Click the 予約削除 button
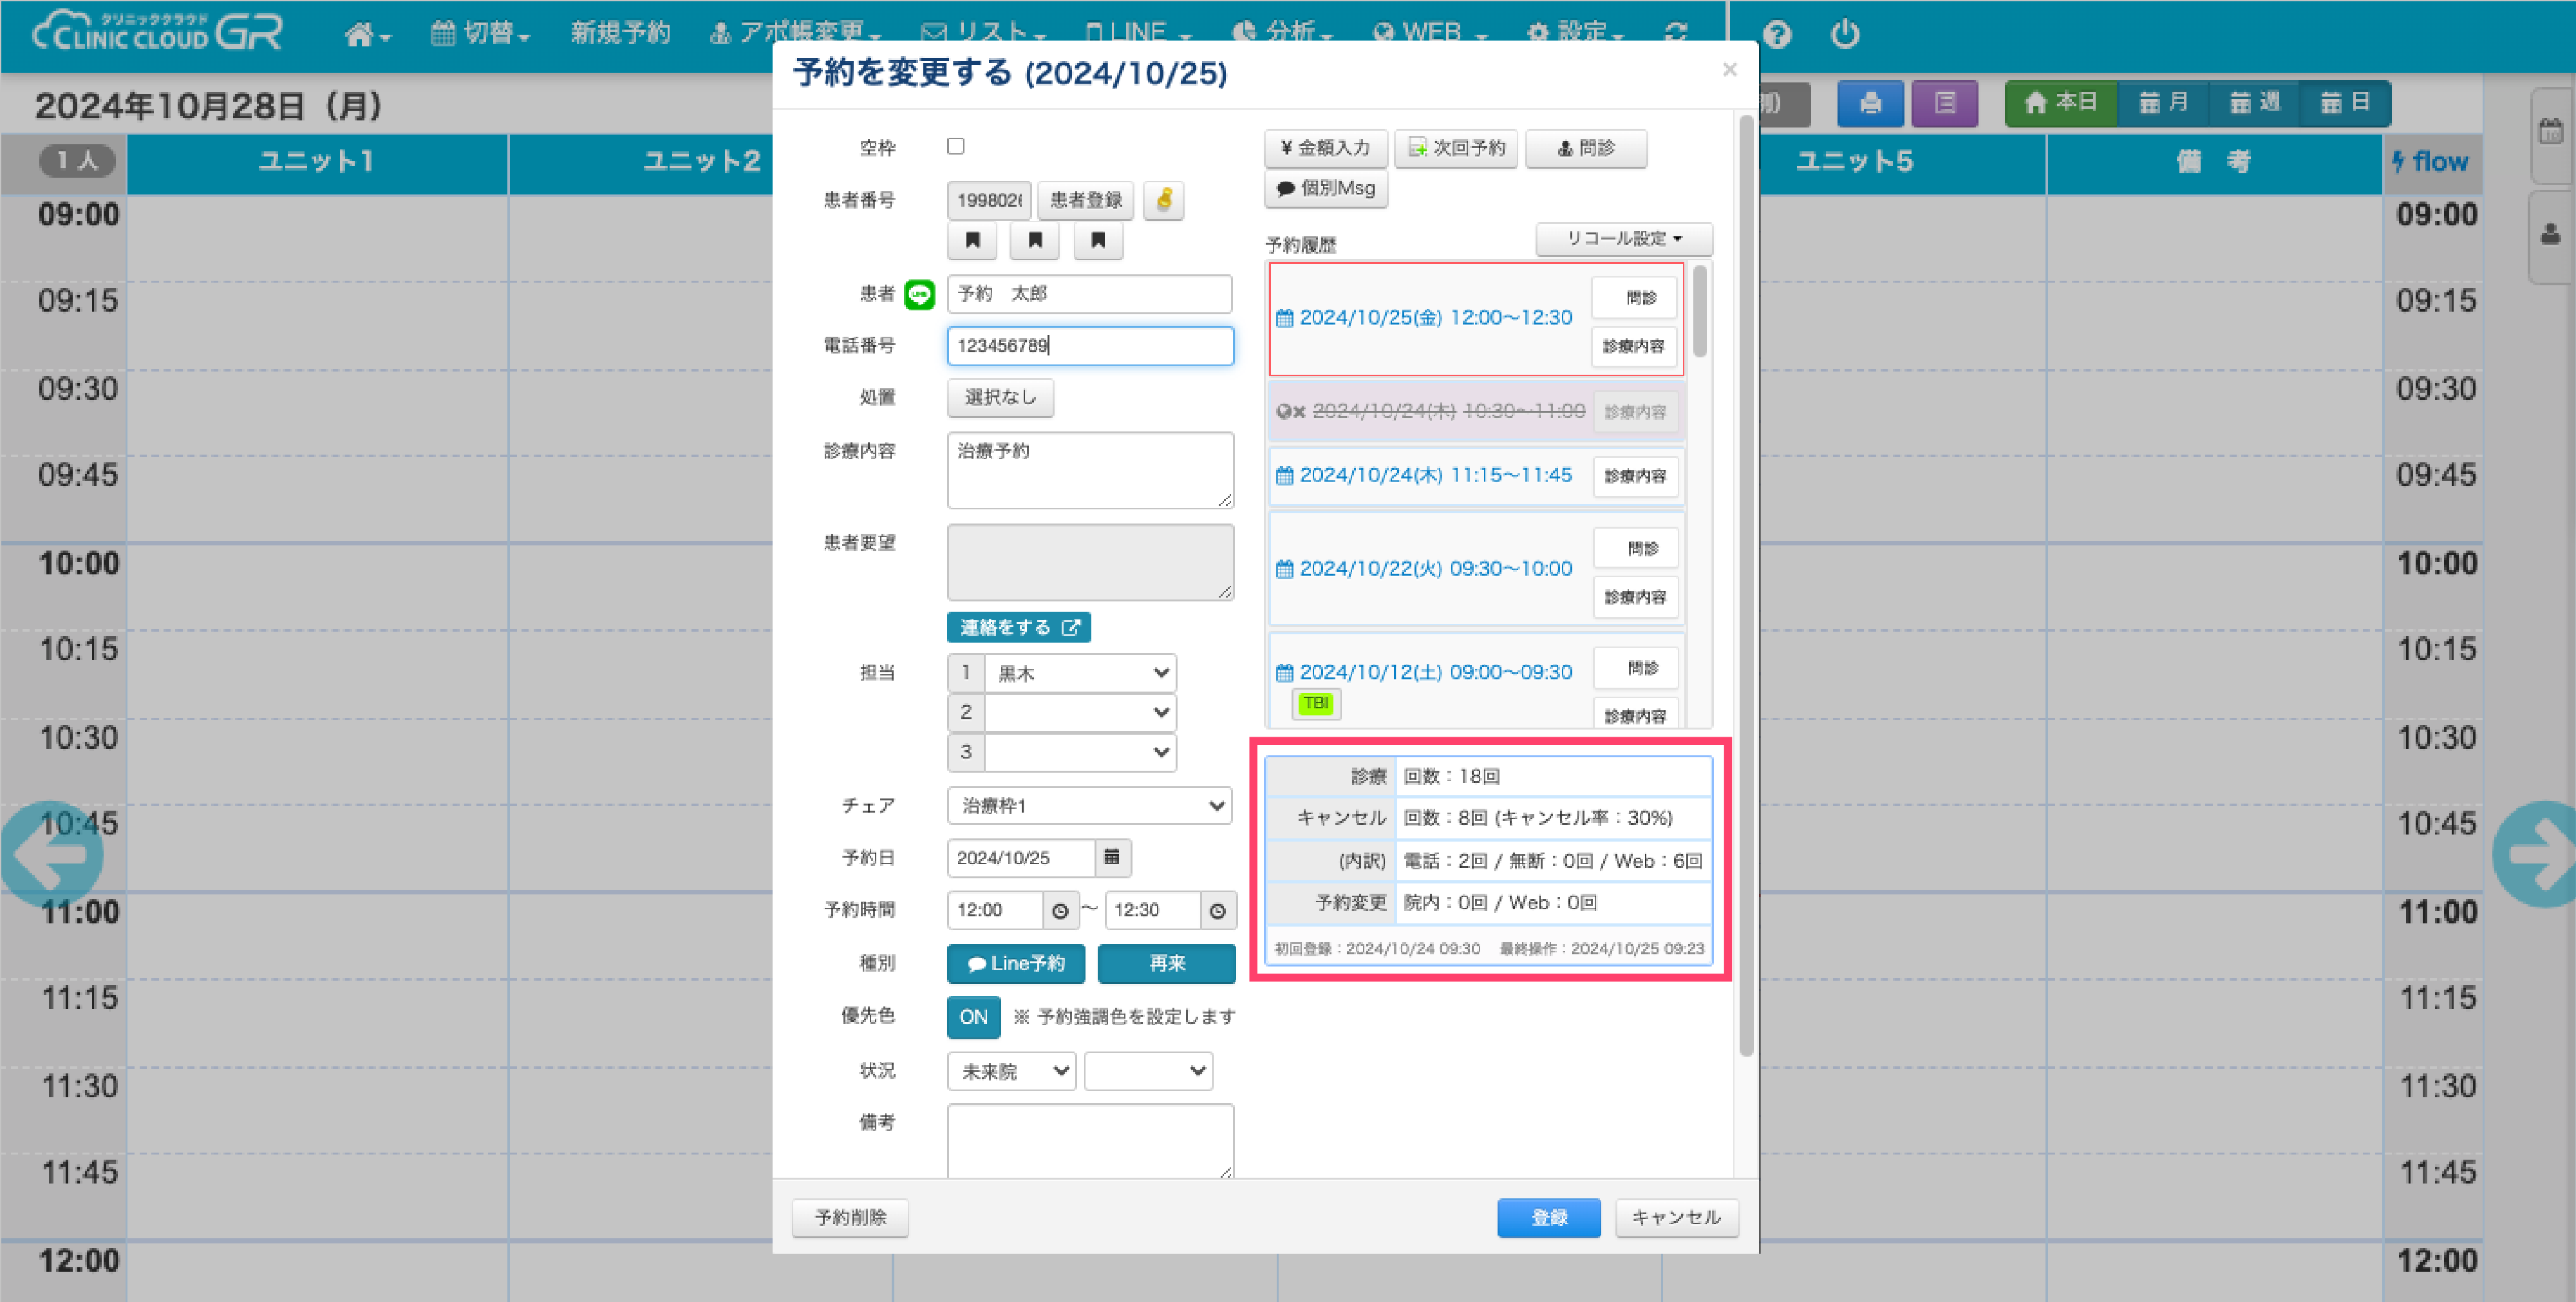 [x=850, y=1217]
